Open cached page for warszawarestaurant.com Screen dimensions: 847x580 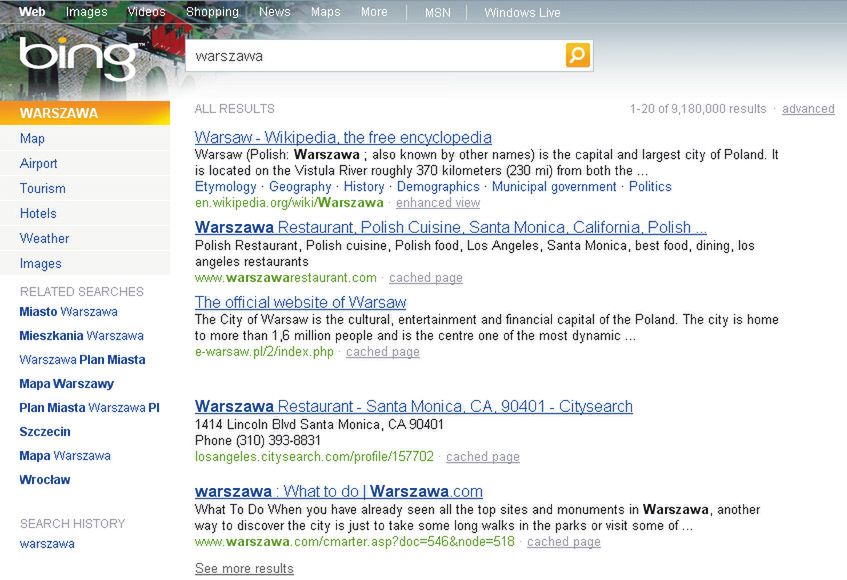pos(426,278)
